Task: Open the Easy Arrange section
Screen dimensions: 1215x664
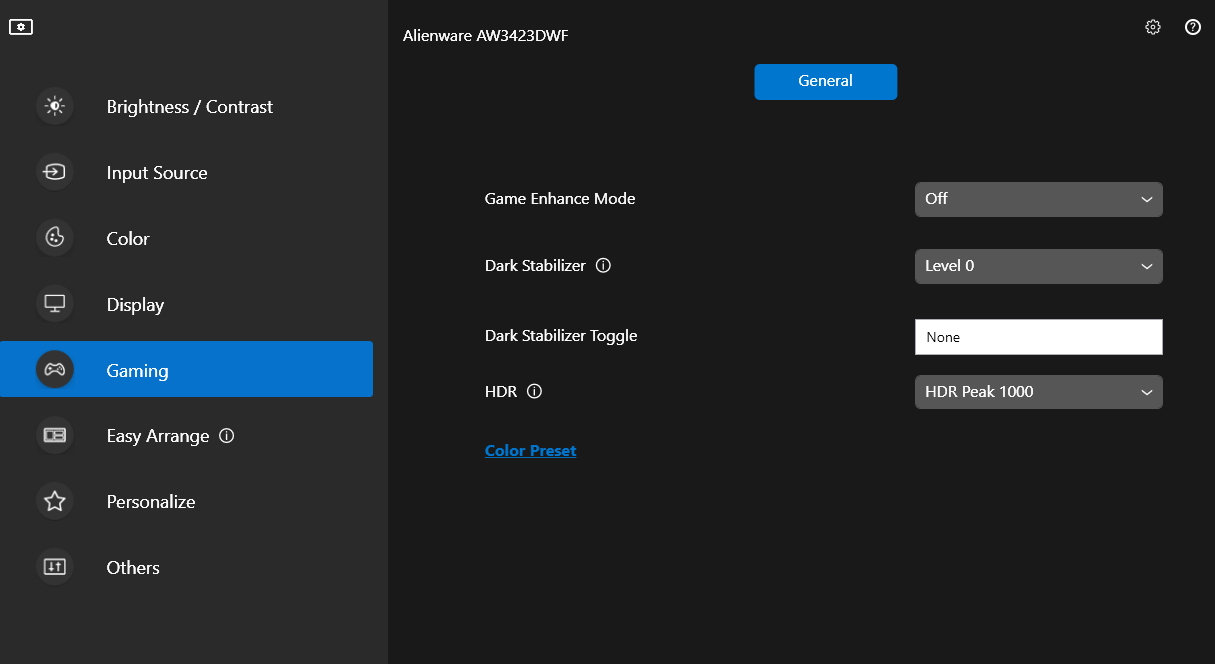Action: (x=186, y=436)
